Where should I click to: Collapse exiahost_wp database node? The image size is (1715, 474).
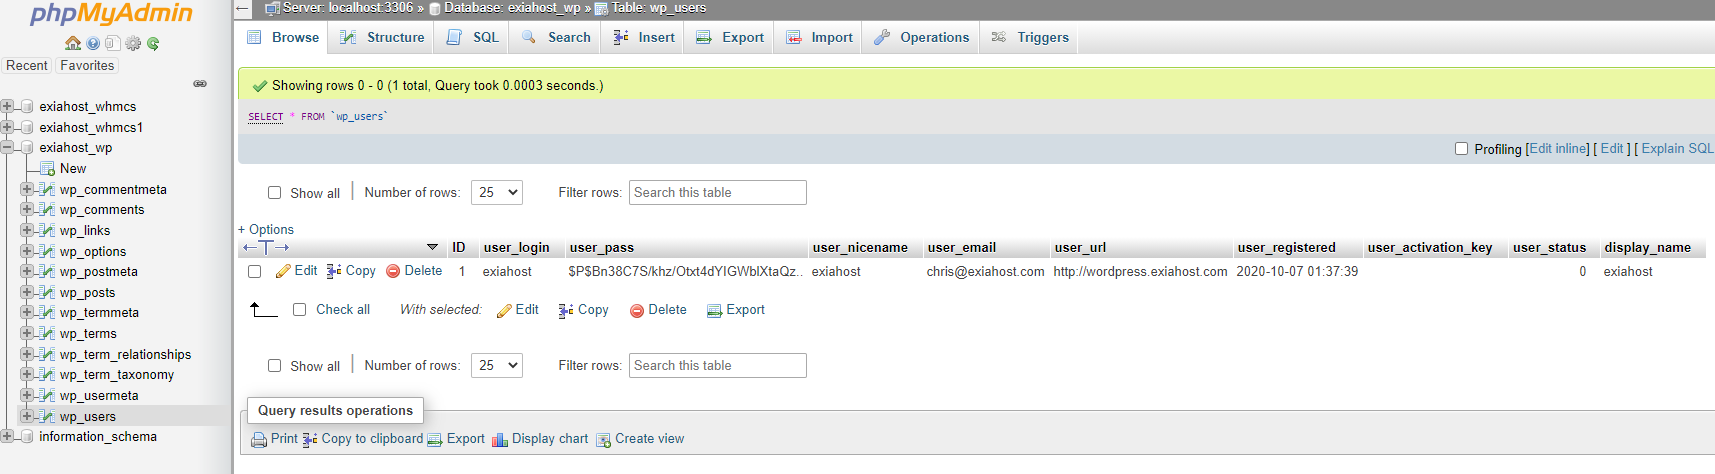[x=7, y=147]
